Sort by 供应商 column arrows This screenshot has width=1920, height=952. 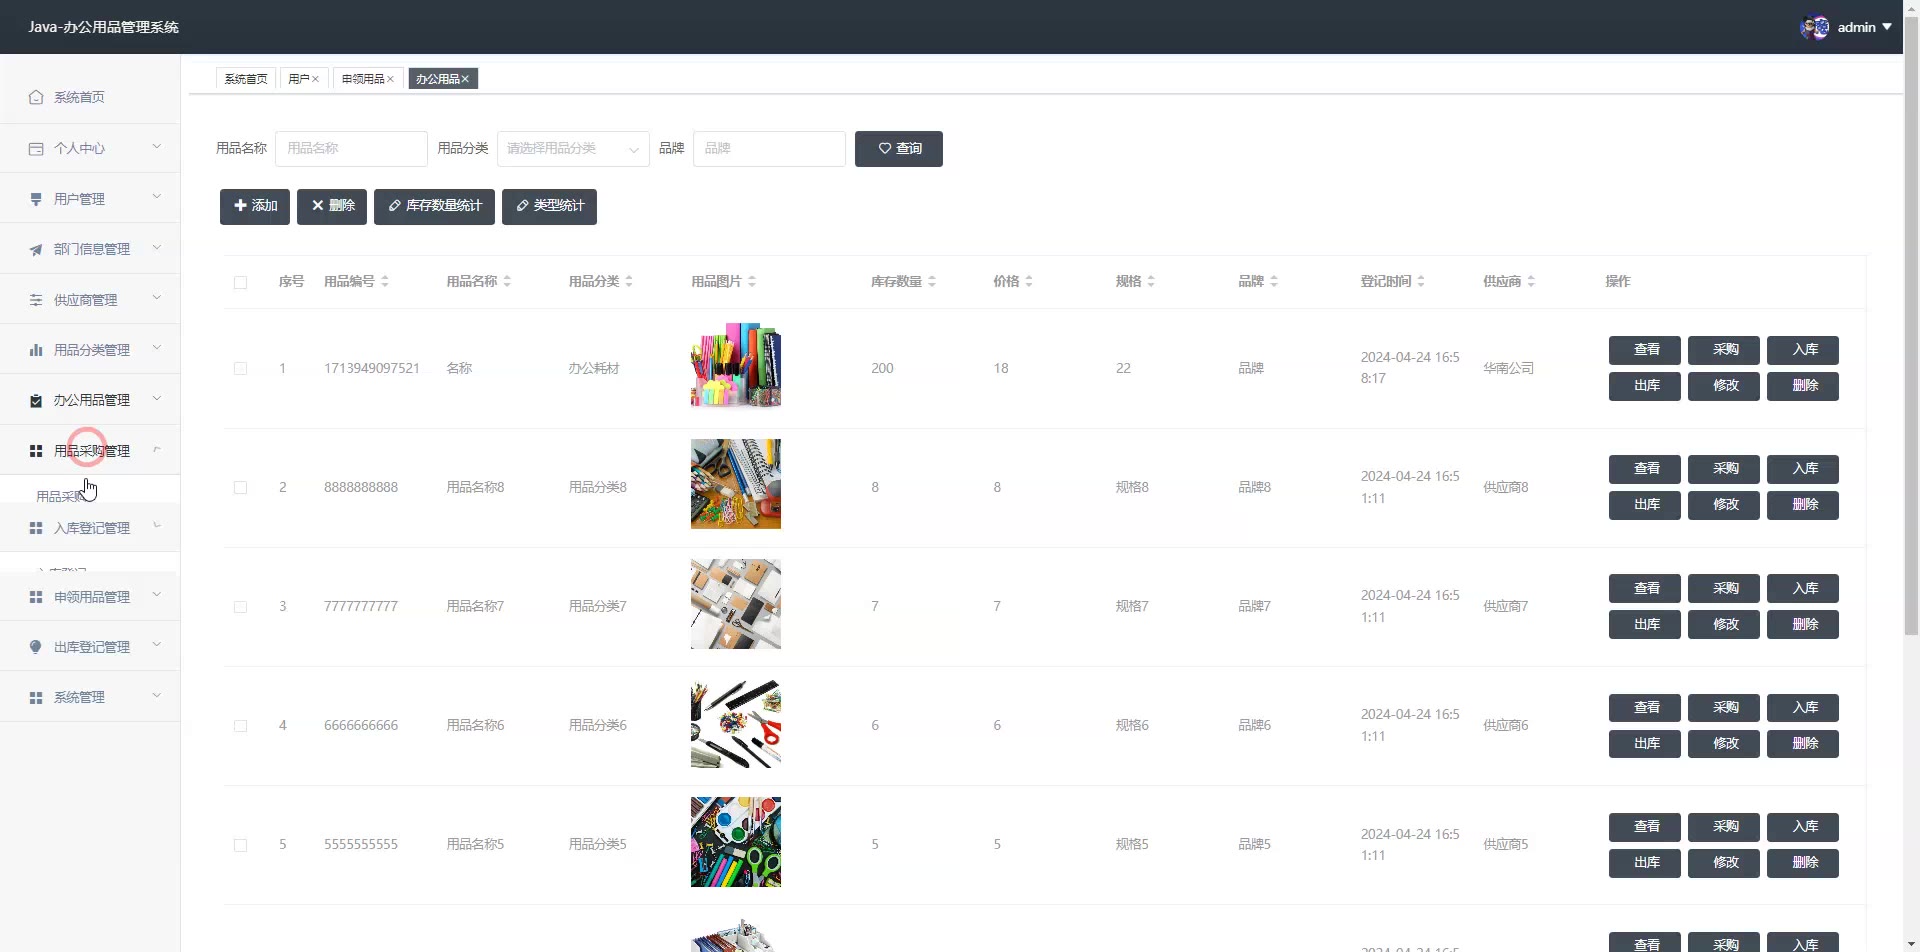1531,282
